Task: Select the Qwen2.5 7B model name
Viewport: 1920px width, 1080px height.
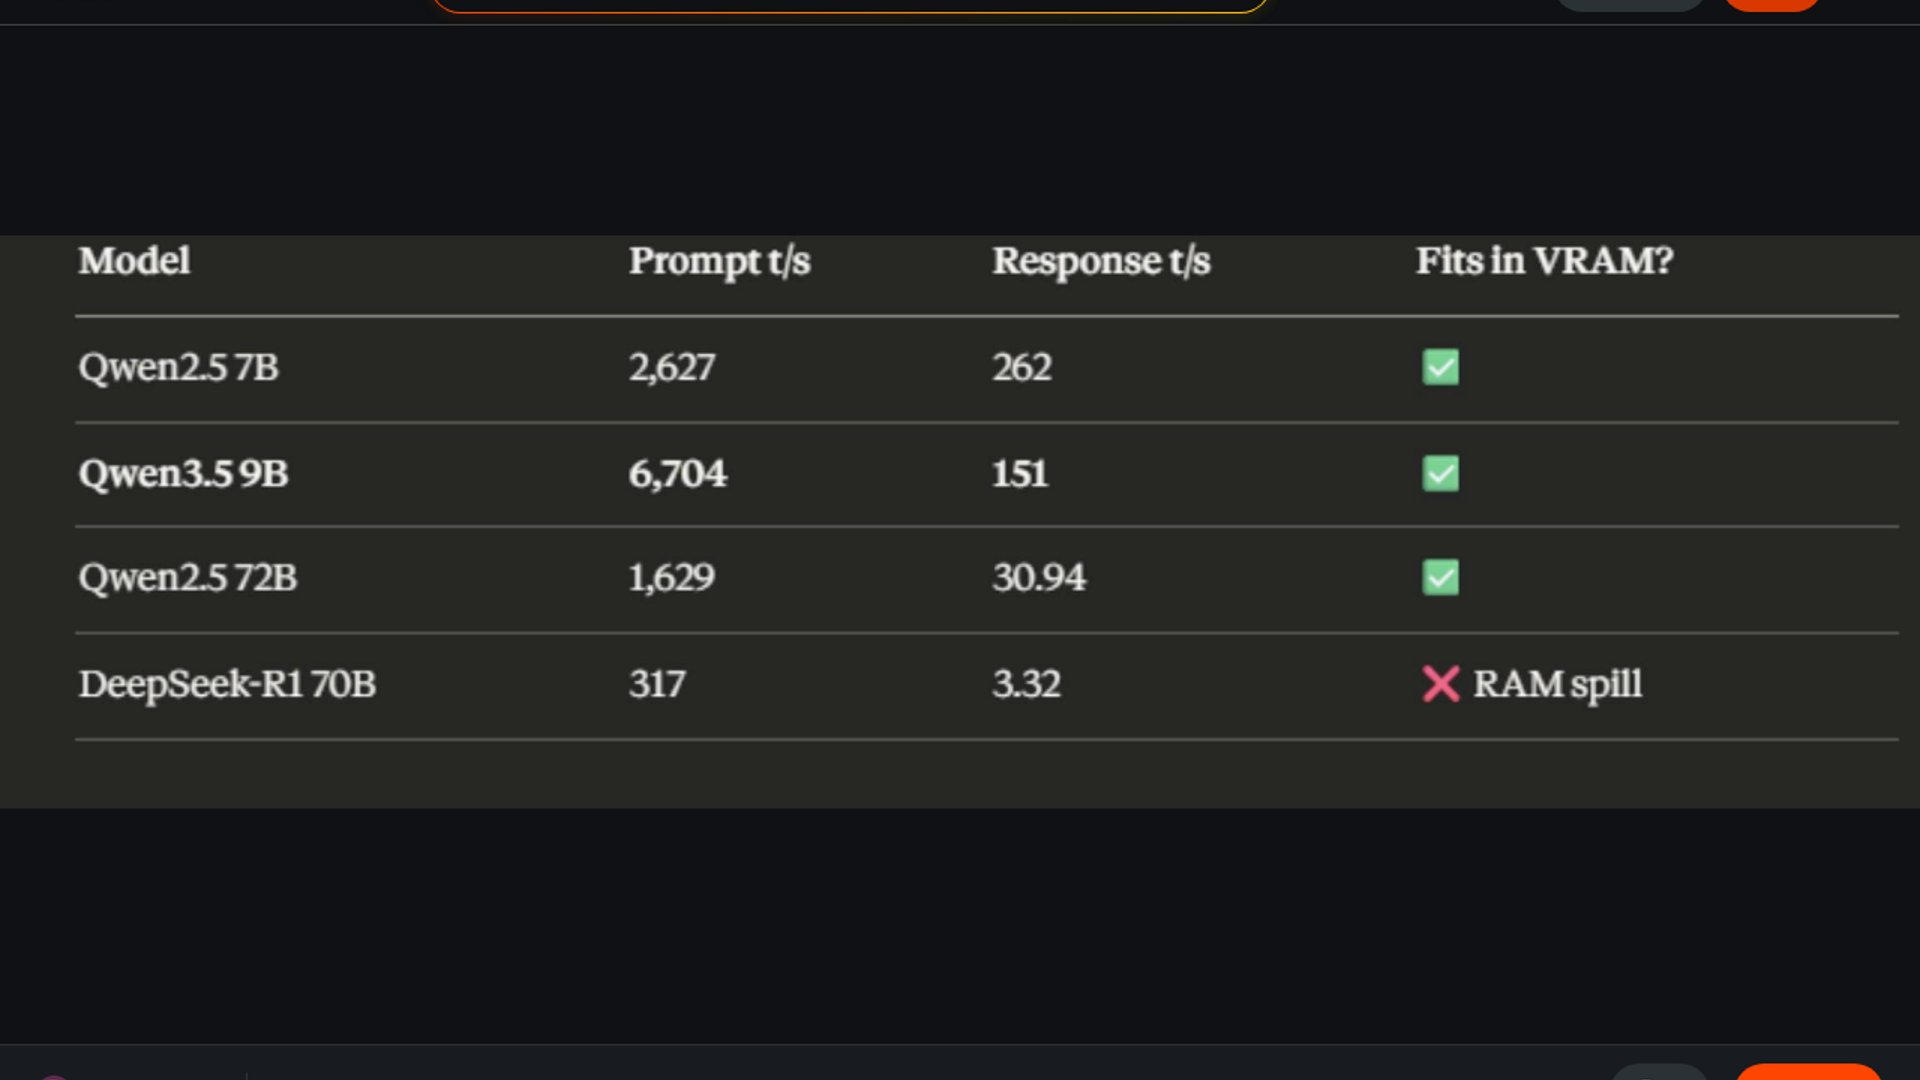Action: pos(178,367)
